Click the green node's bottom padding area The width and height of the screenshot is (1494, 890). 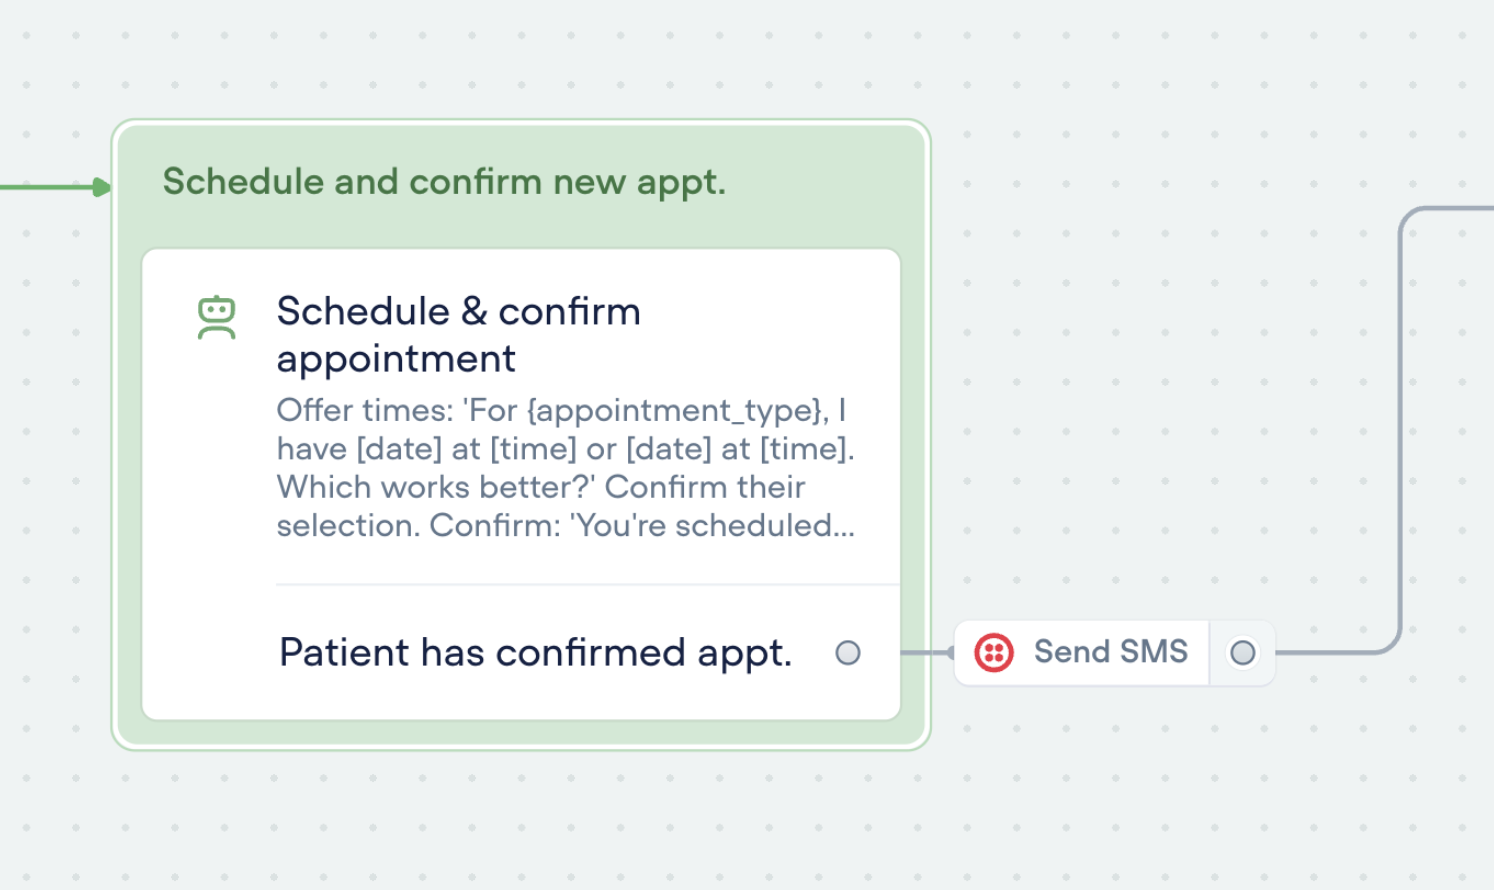pyautogui.click(x=520, y=733)
